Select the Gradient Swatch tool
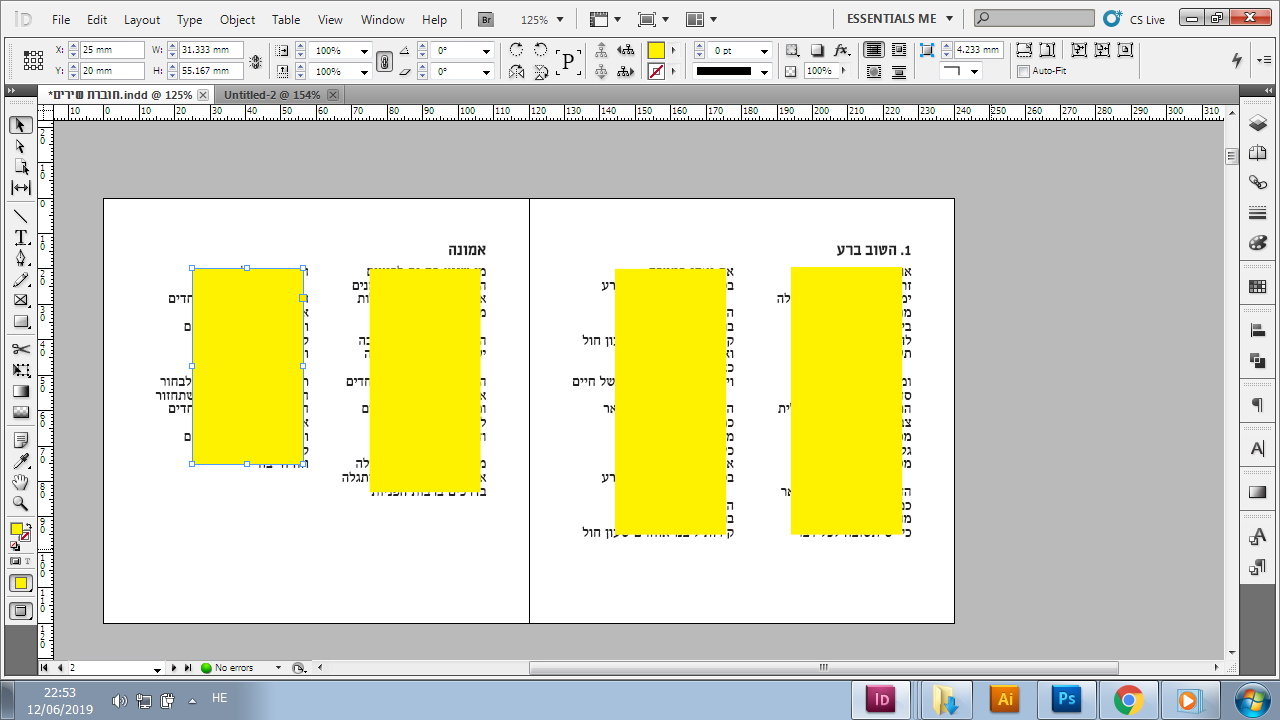The width and height of the screenshot is (1280, 720). tap(20, 392)
